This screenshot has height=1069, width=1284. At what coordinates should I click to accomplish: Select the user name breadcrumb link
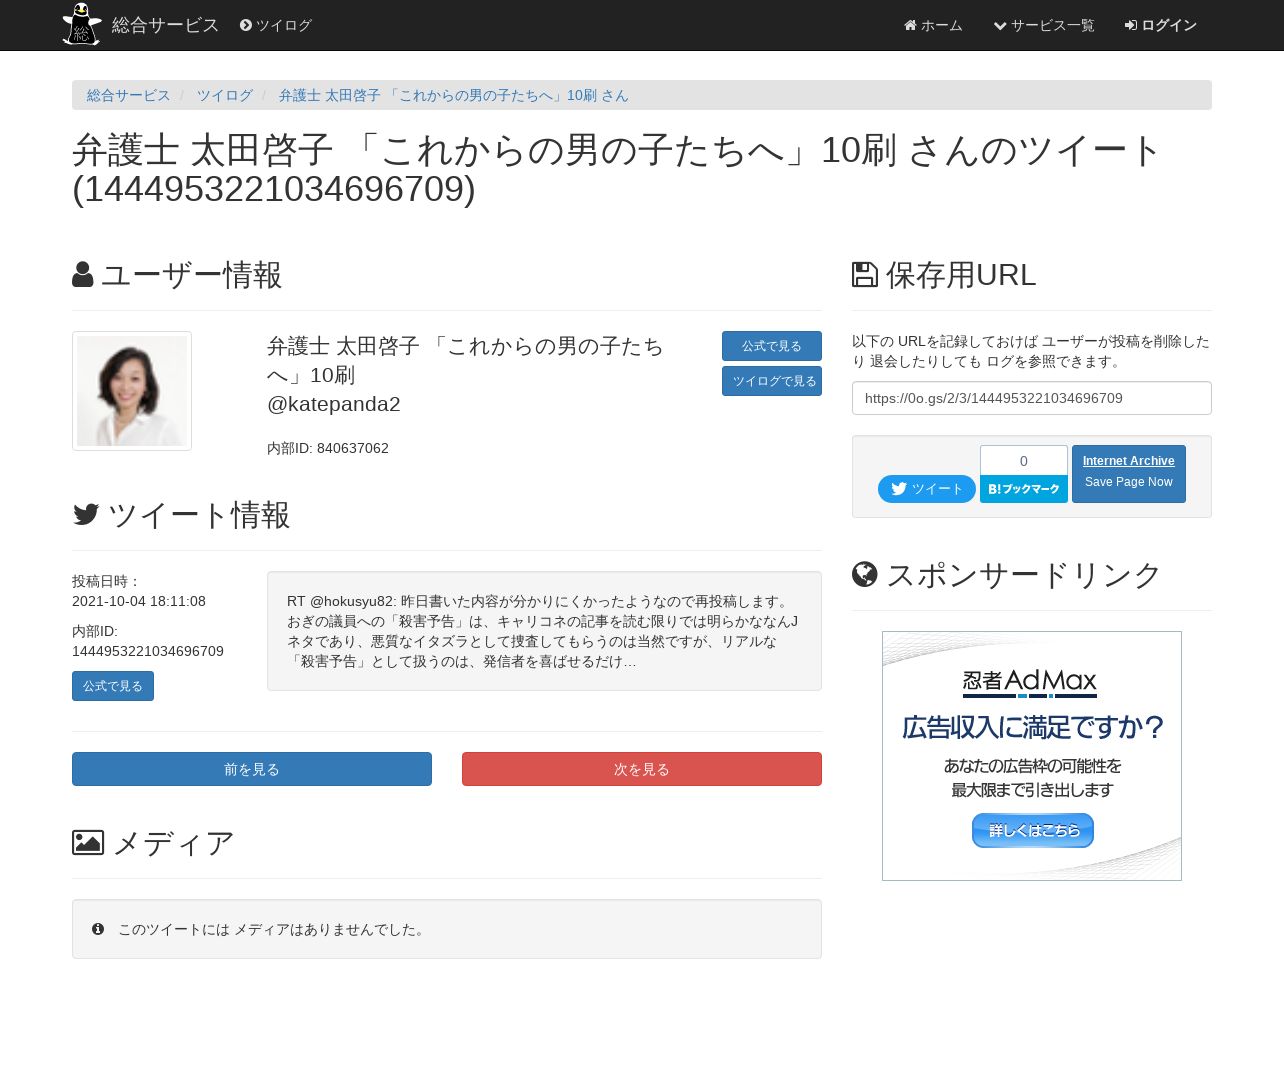point(453,95)
